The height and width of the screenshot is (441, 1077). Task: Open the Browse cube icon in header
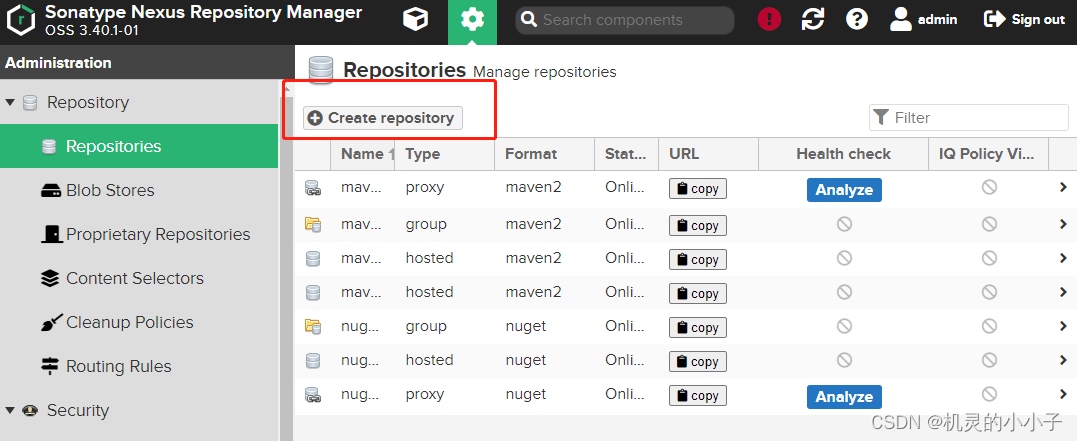(415, 20)
